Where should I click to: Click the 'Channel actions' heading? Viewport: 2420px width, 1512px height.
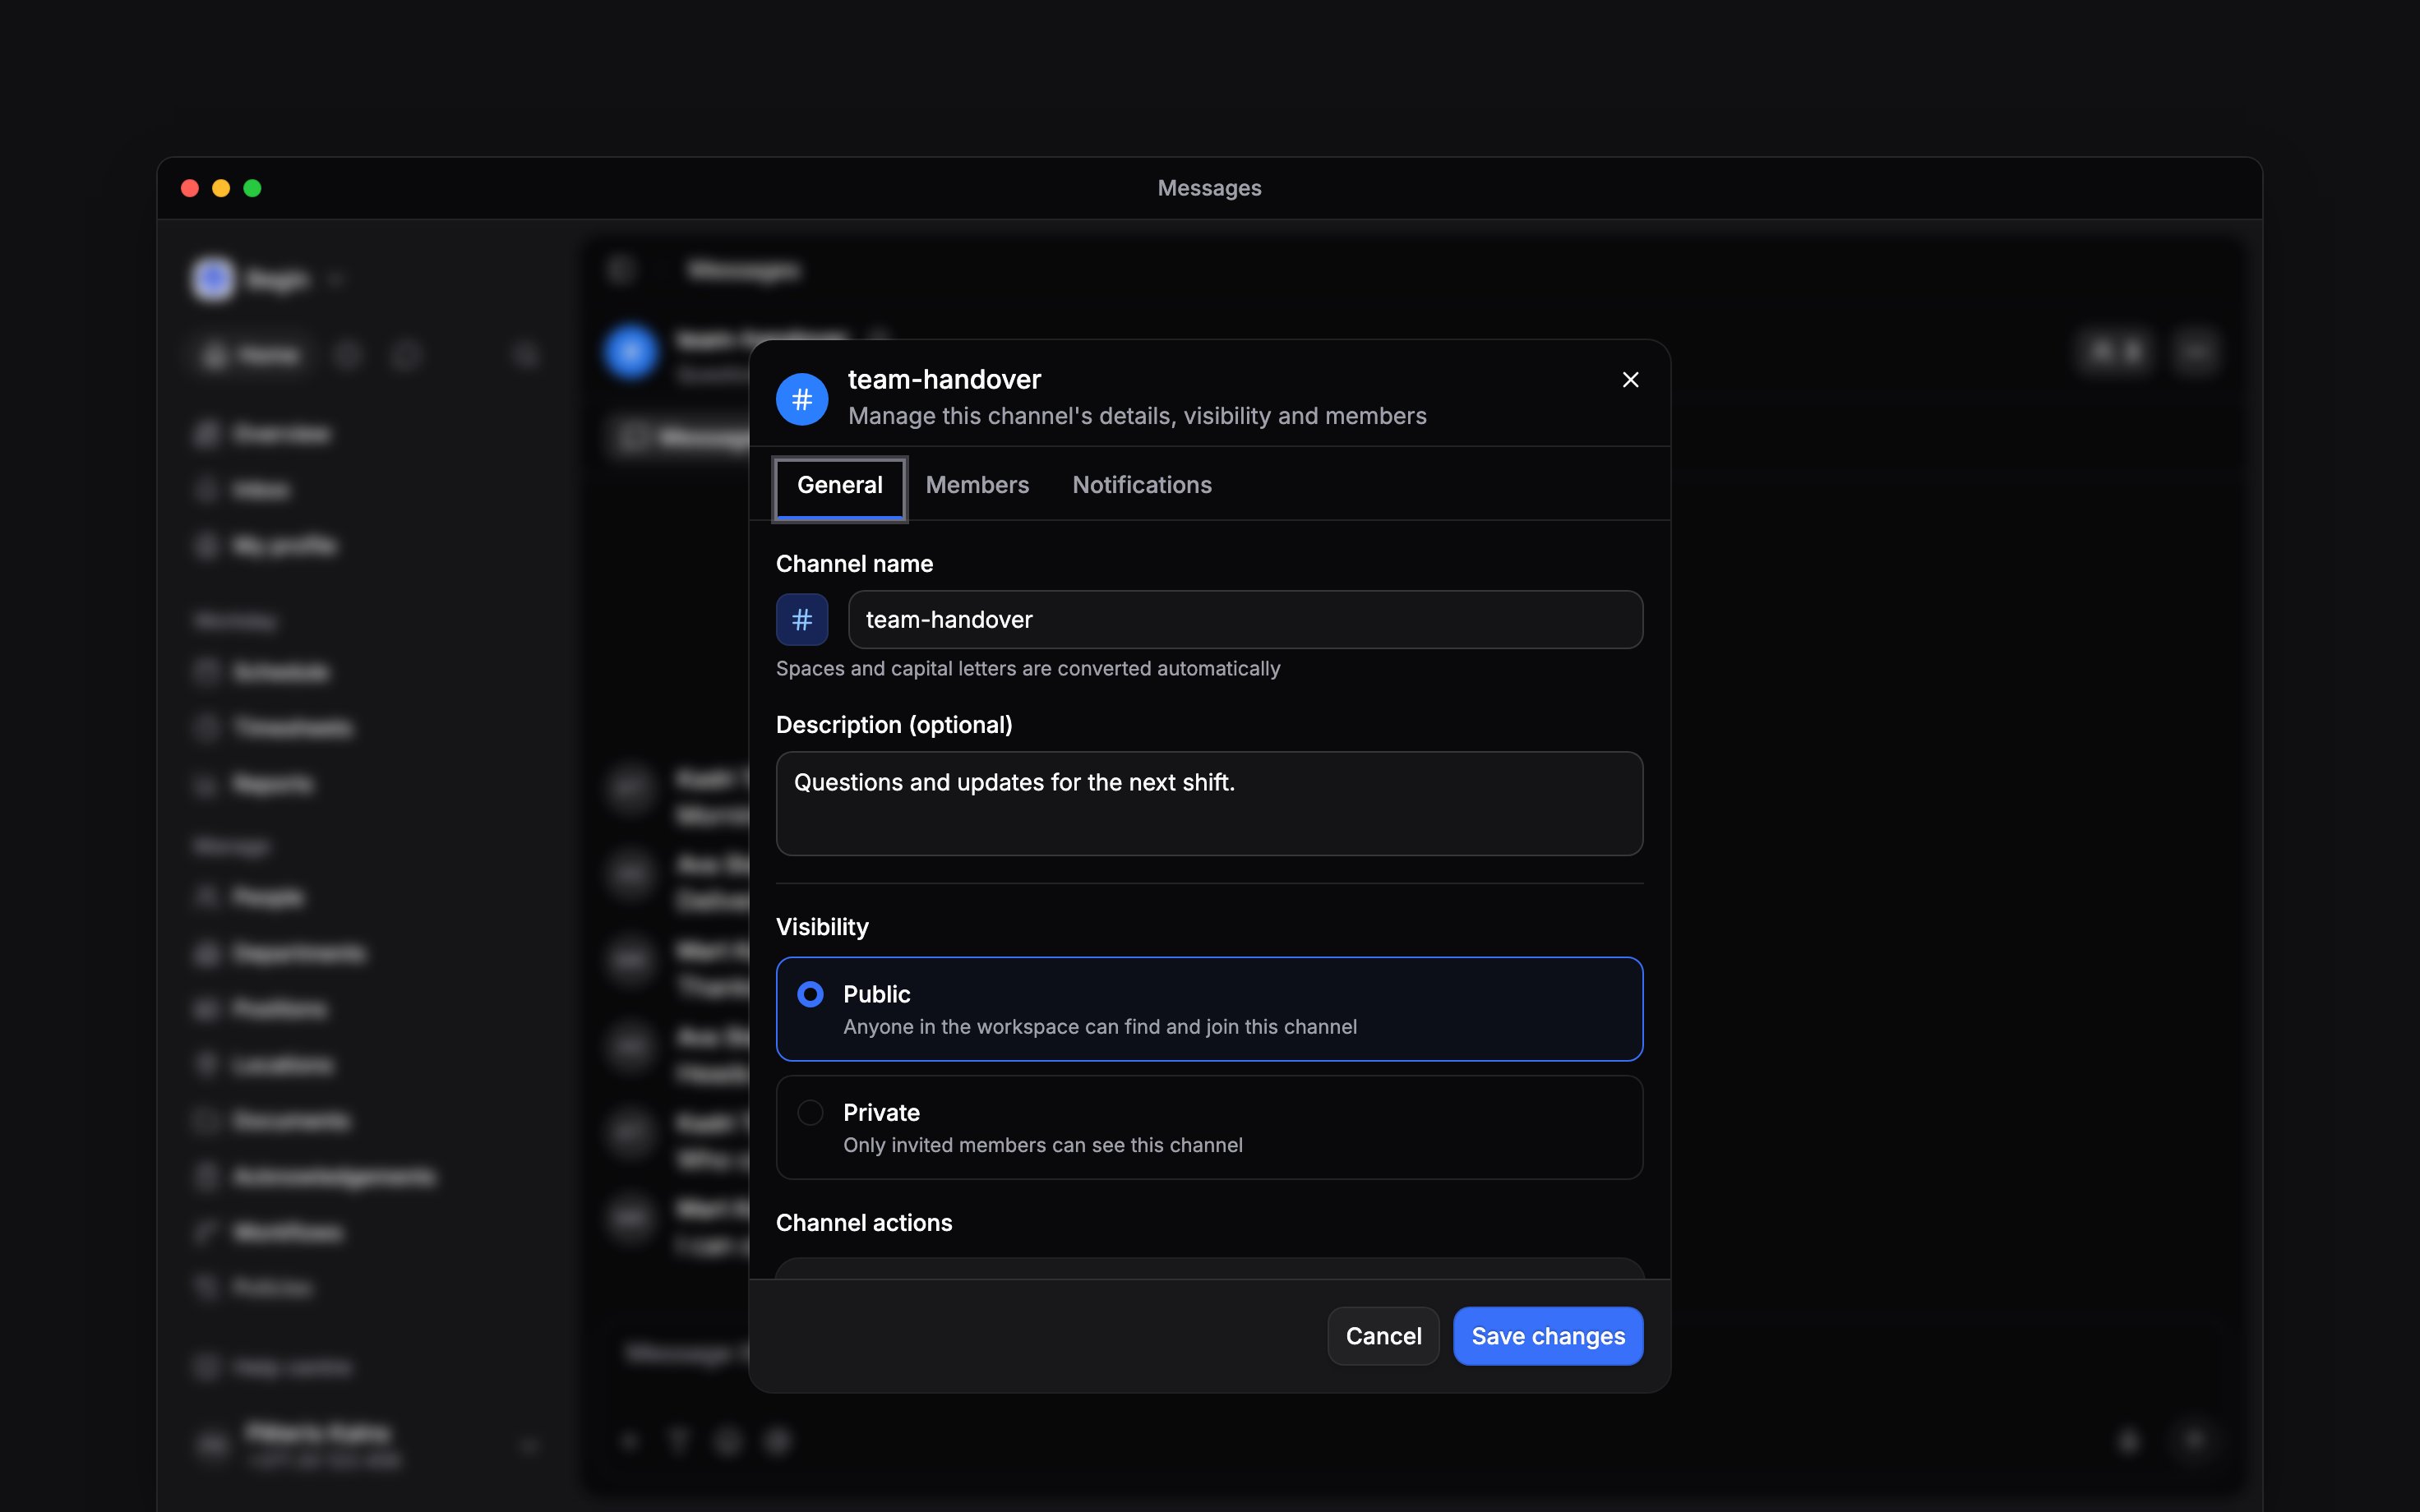tap(864, 1223)
